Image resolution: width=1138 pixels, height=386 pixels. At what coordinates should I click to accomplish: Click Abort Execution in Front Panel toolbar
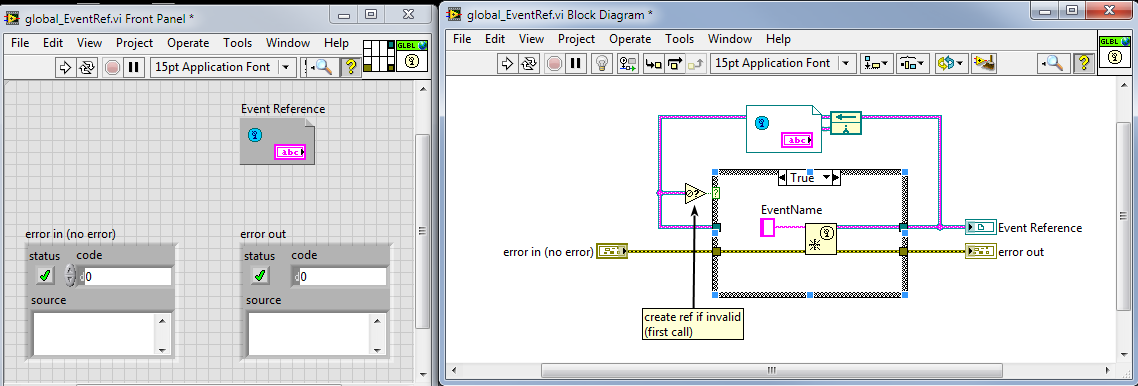pyautogui.click(x=112, y=67)
